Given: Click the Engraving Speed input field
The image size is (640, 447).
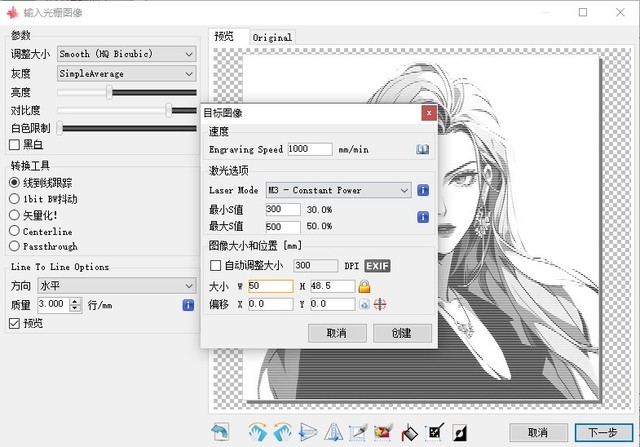Looking at the screenshot, I should pyautogui.click(x=310, y=149).
